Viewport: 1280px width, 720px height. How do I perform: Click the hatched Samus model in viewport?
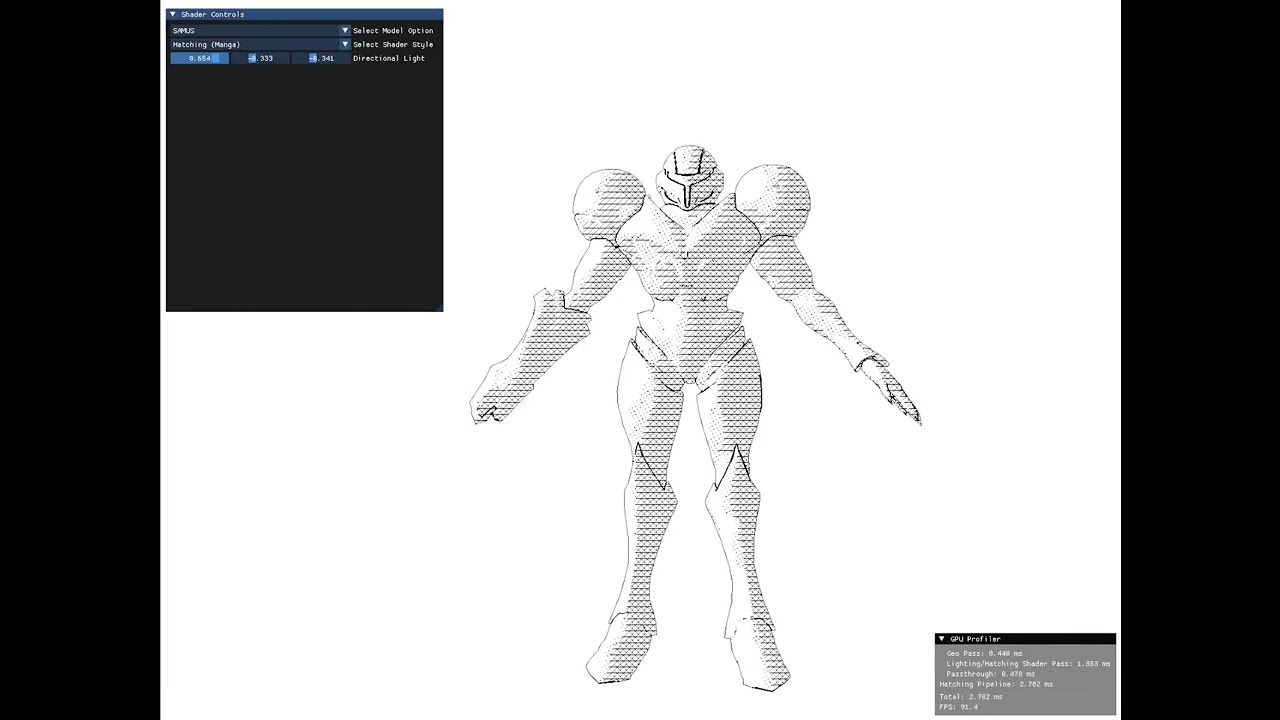pyautogui.click(x=694, y=417)
